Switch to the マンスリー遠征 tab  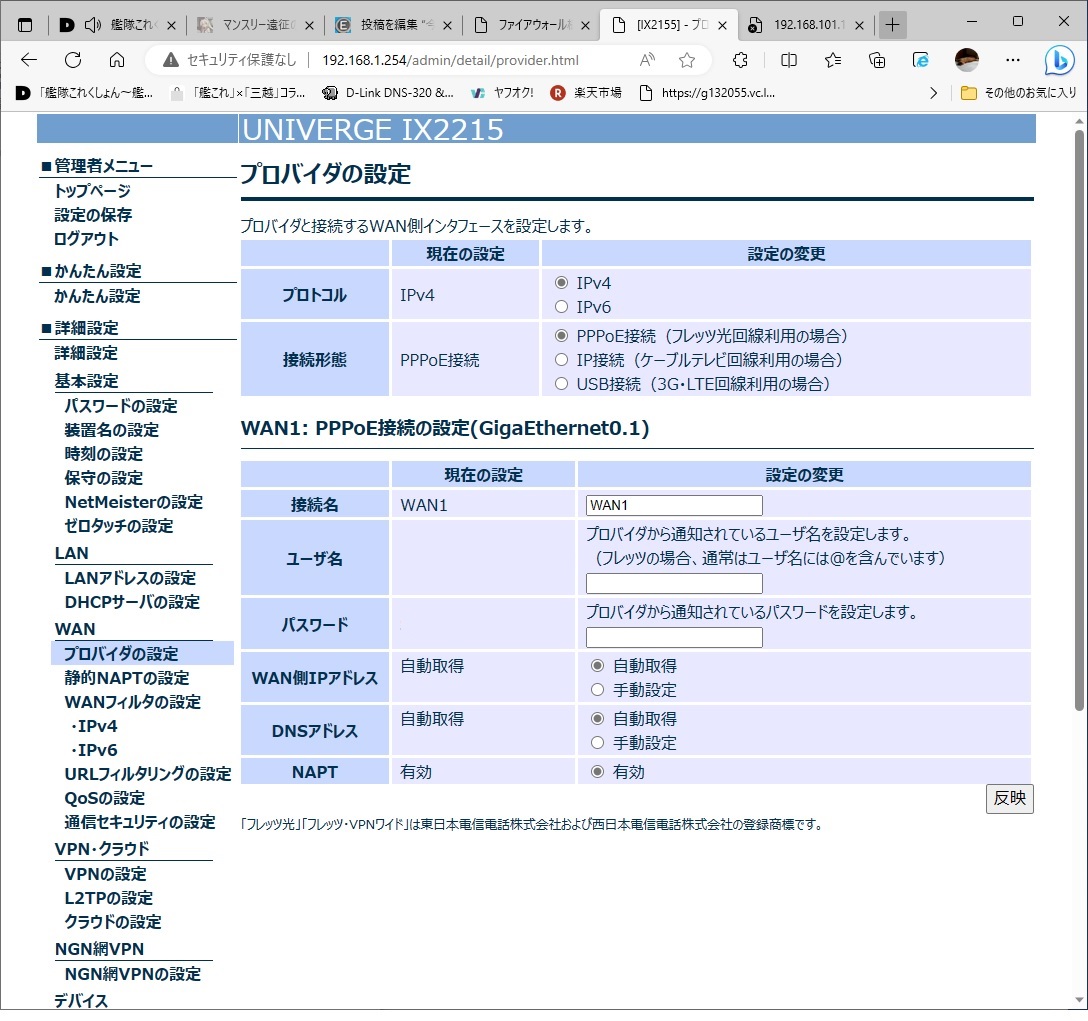click(x=257, y=26)
